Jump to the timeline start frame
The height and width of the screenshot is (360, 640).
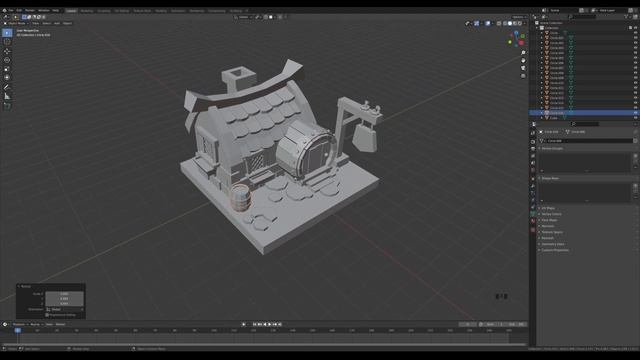point(254,324)
